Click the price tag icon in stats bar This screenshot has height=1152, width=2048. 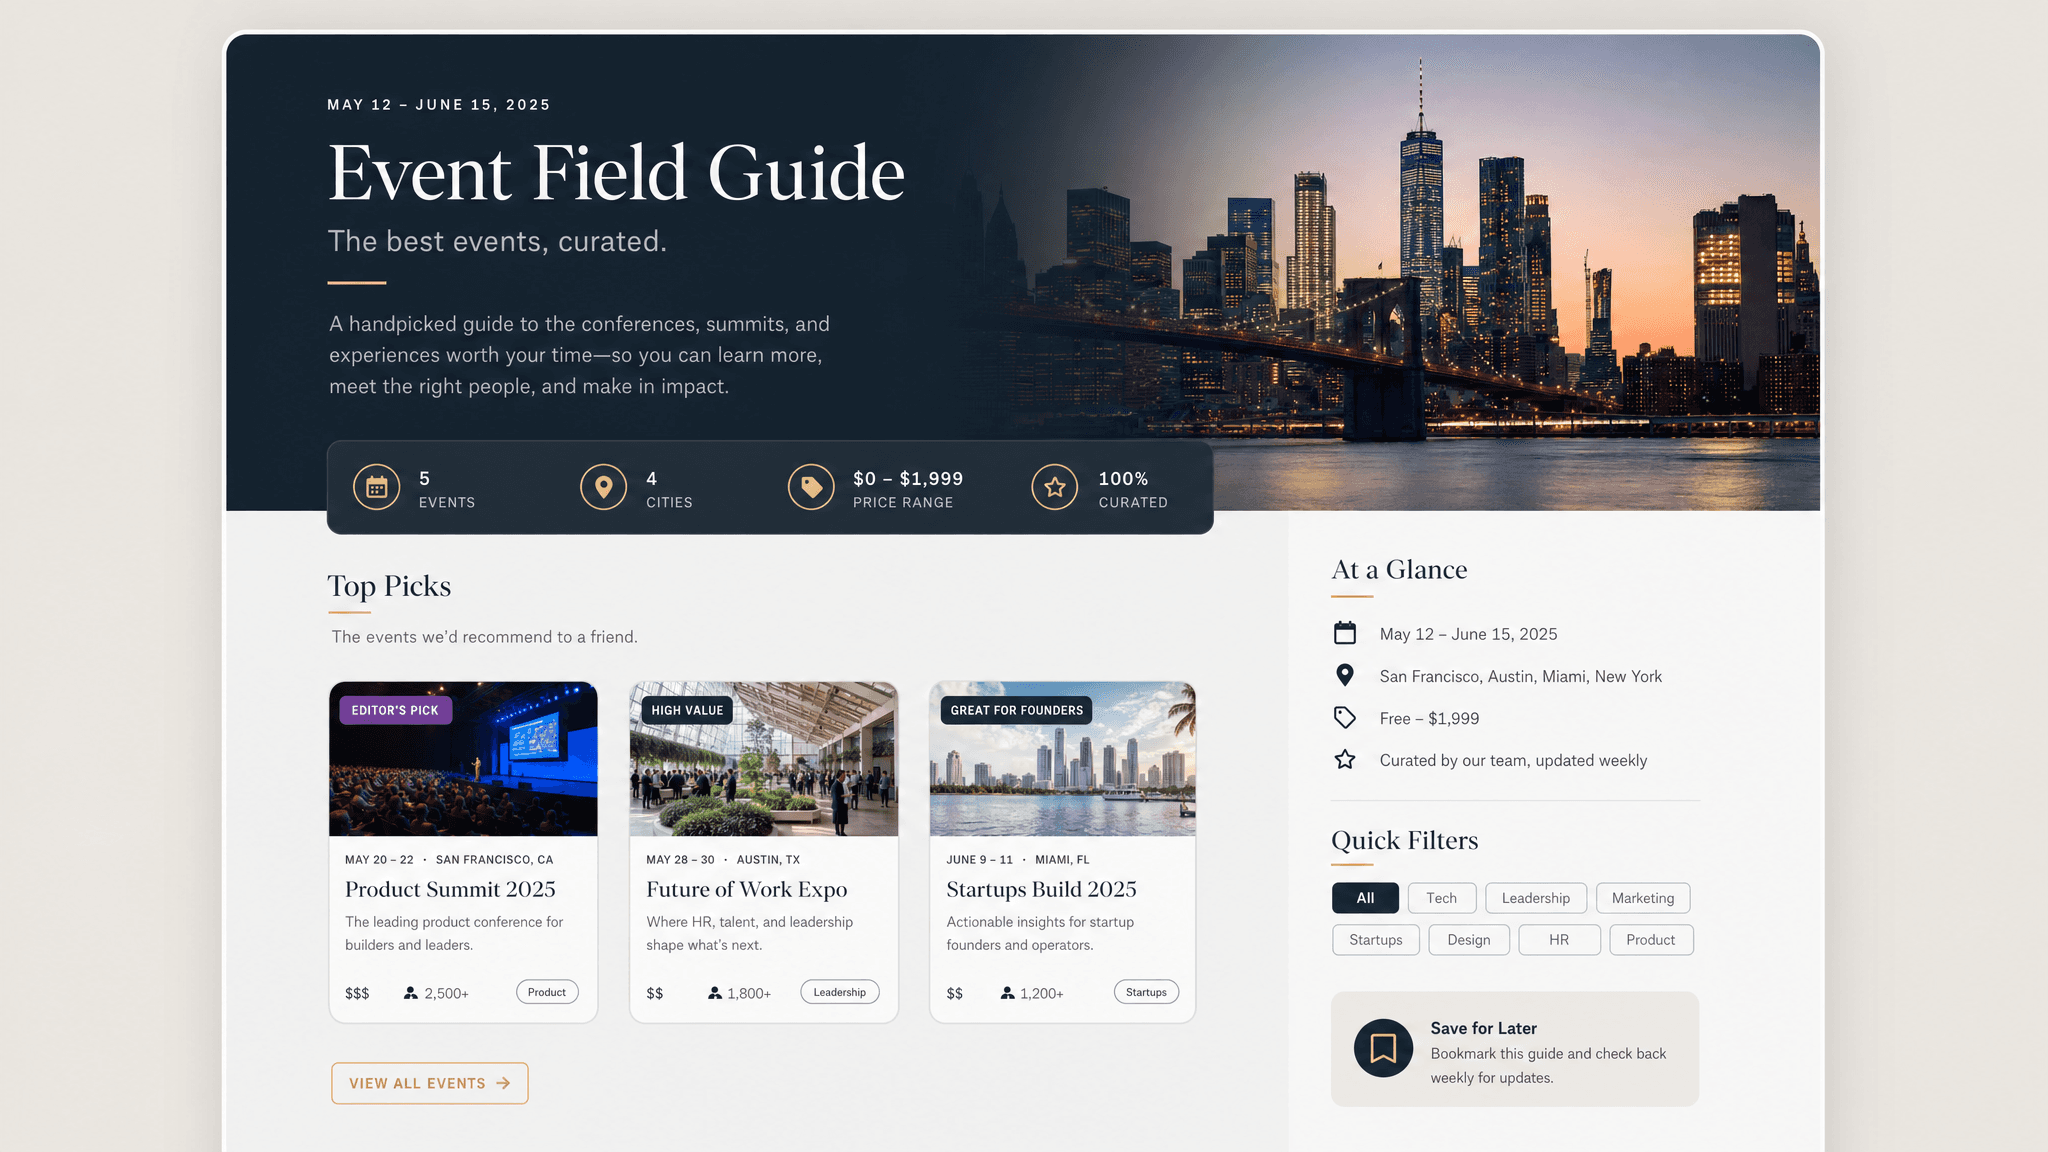pyautogui.click(x=811, y=488)
